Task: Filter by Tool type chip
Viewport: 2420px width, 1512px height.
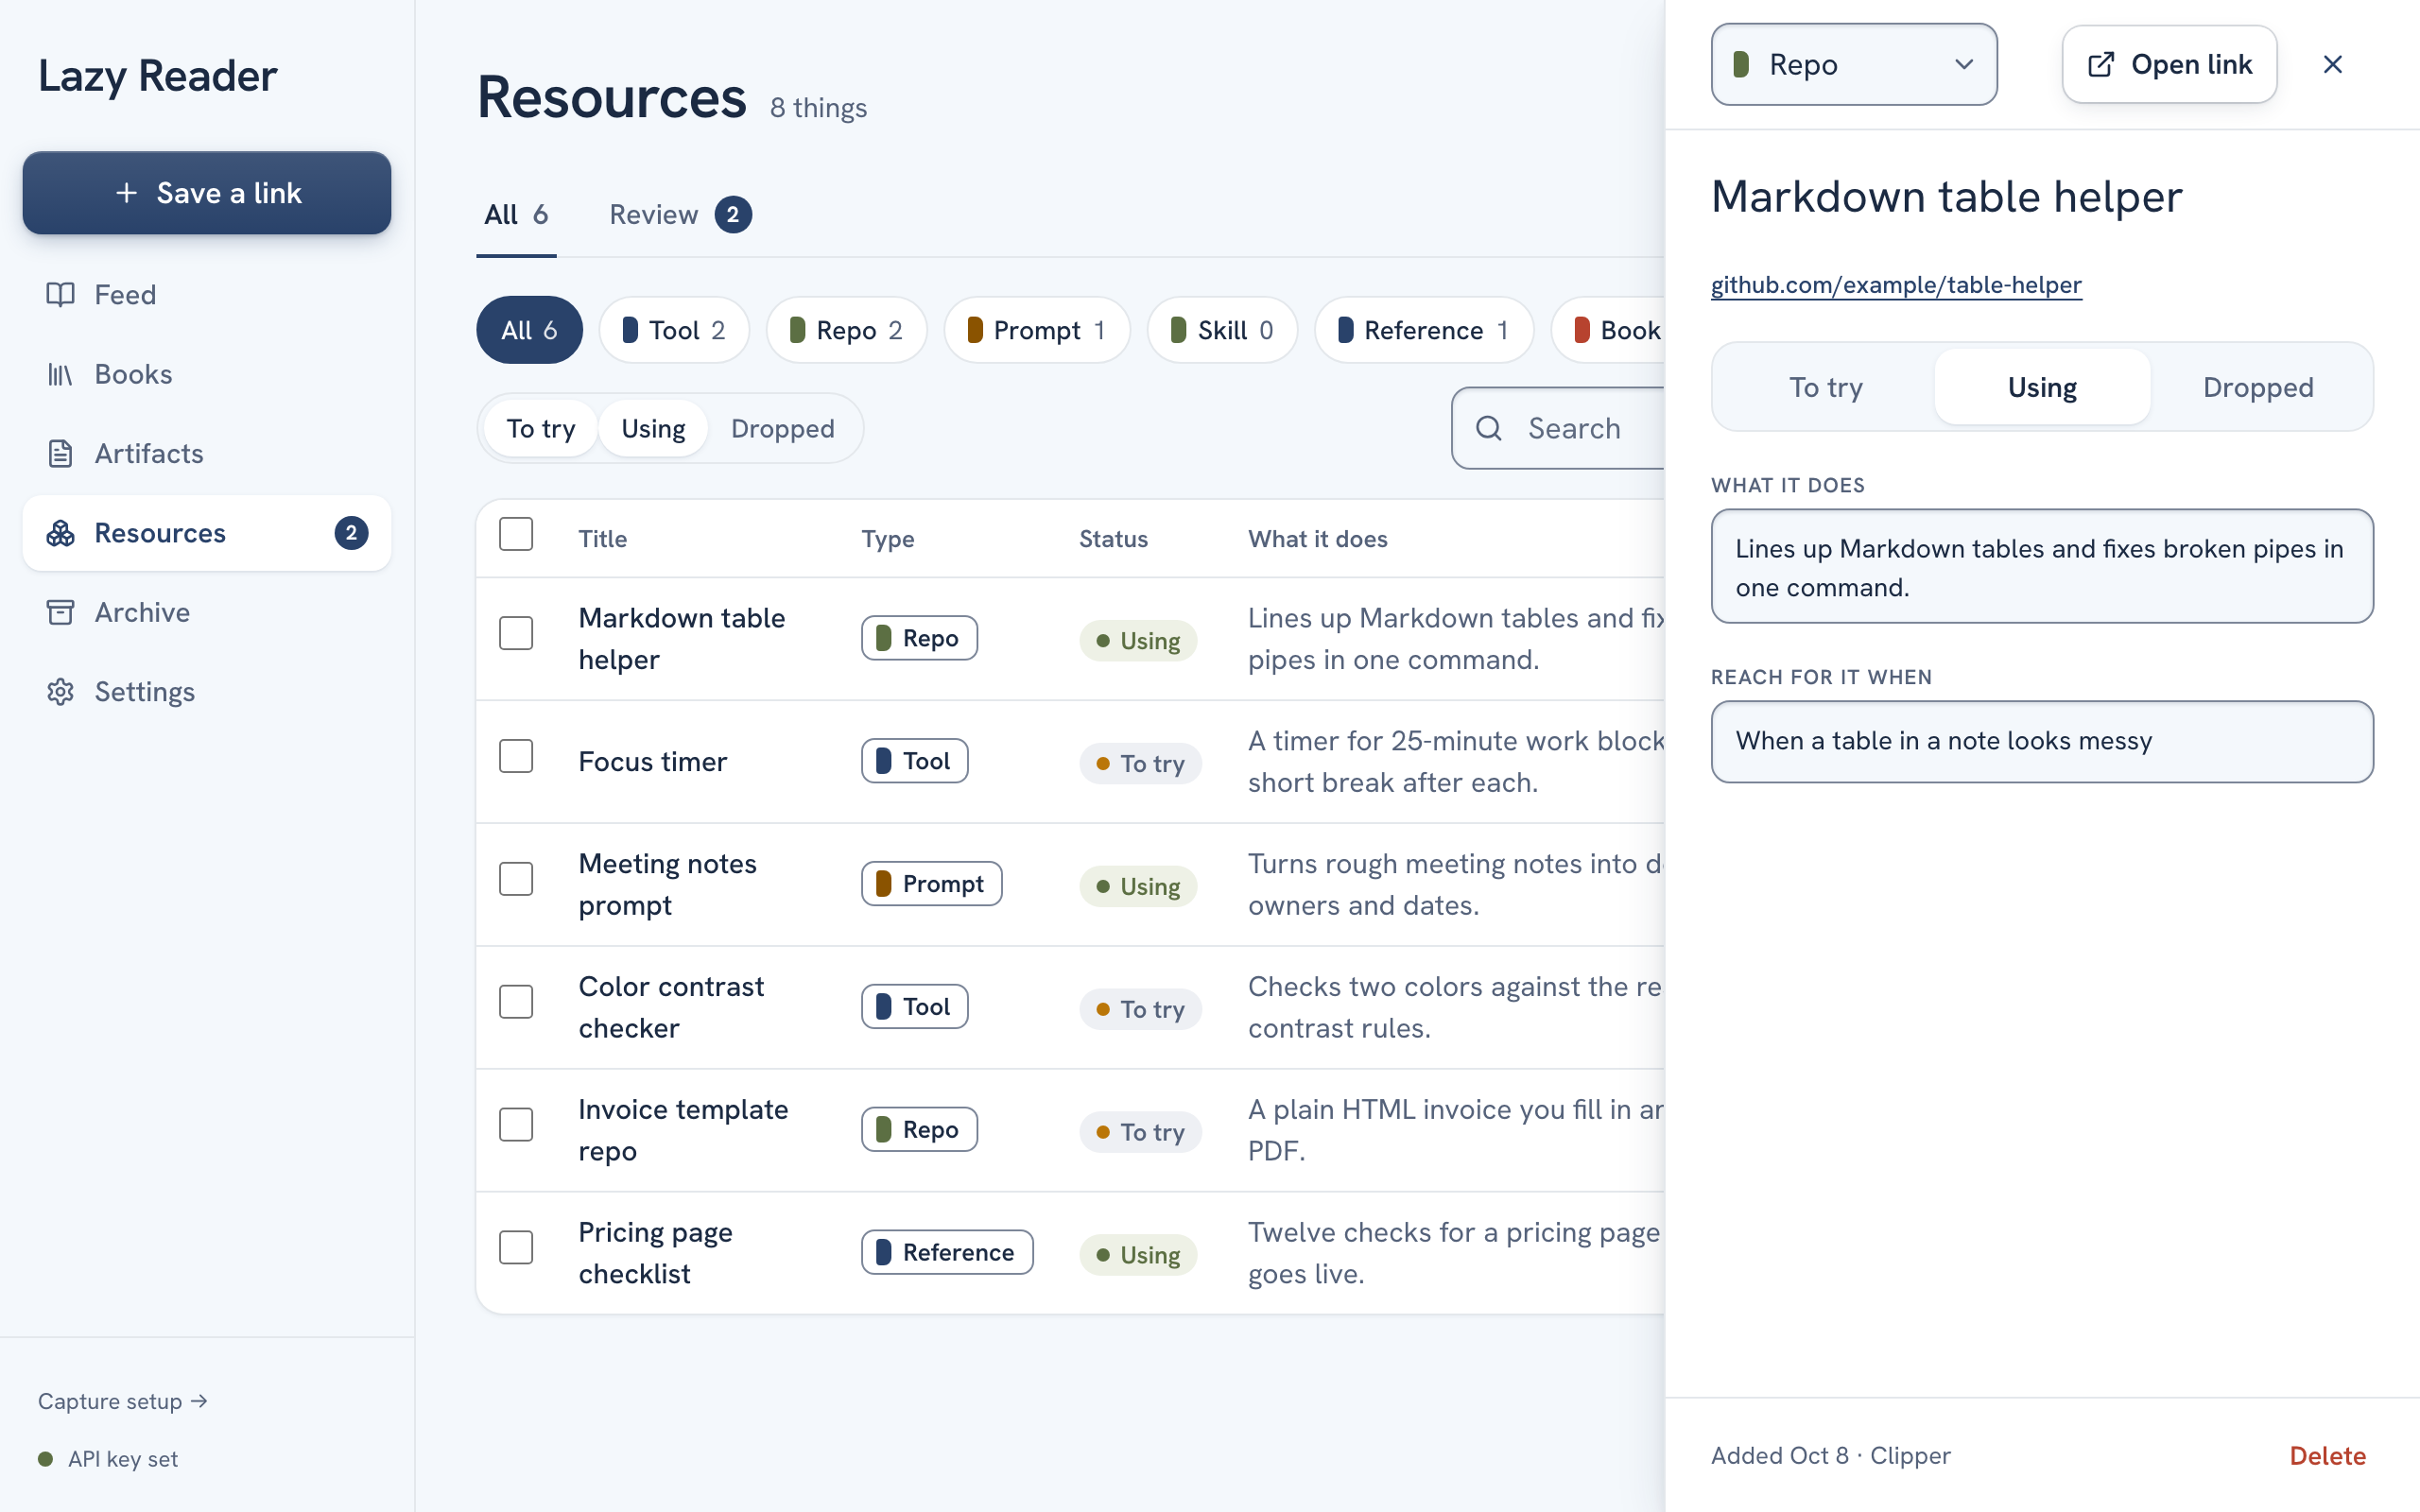Action: 674,330
